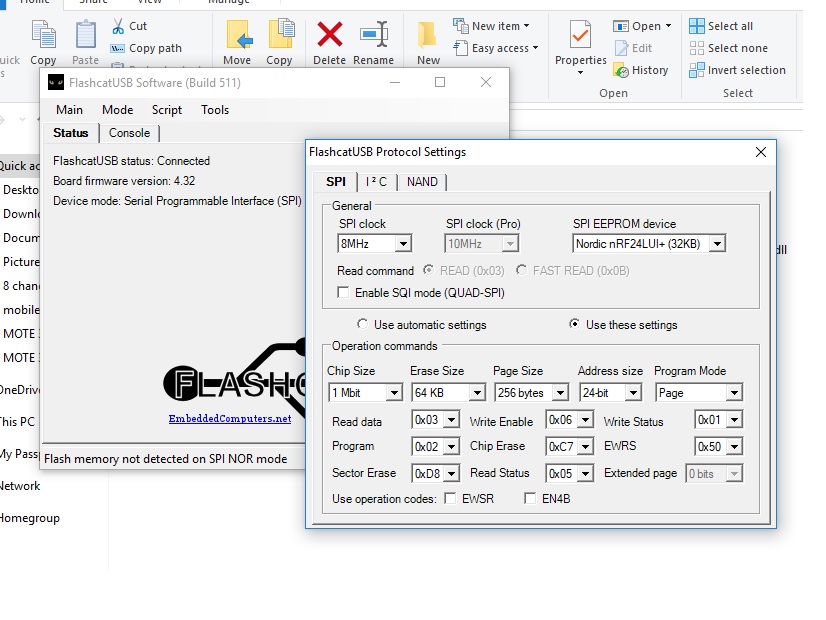The width and height of the screenshot is (826, 620).
Task: Click the New folder icon
Action: [427, 36]
